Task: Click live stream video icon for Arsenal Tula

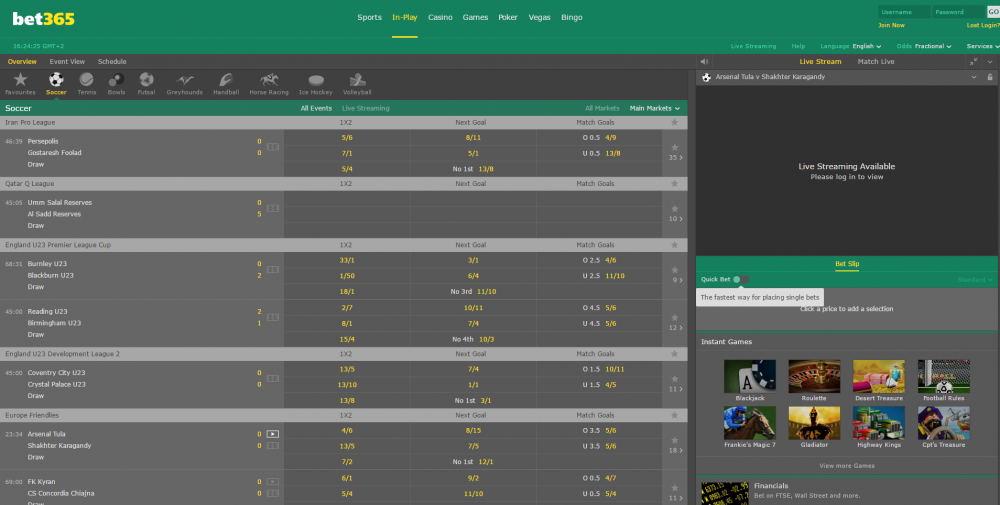Action: tap(272, 434)
